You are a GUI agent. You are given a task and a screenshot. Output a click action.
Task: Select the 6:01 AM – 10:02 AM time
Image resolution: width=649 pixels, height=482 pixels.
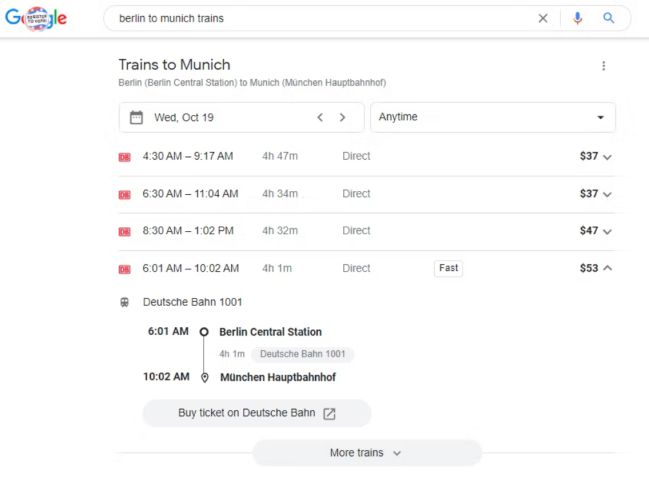tap(191, 268)
